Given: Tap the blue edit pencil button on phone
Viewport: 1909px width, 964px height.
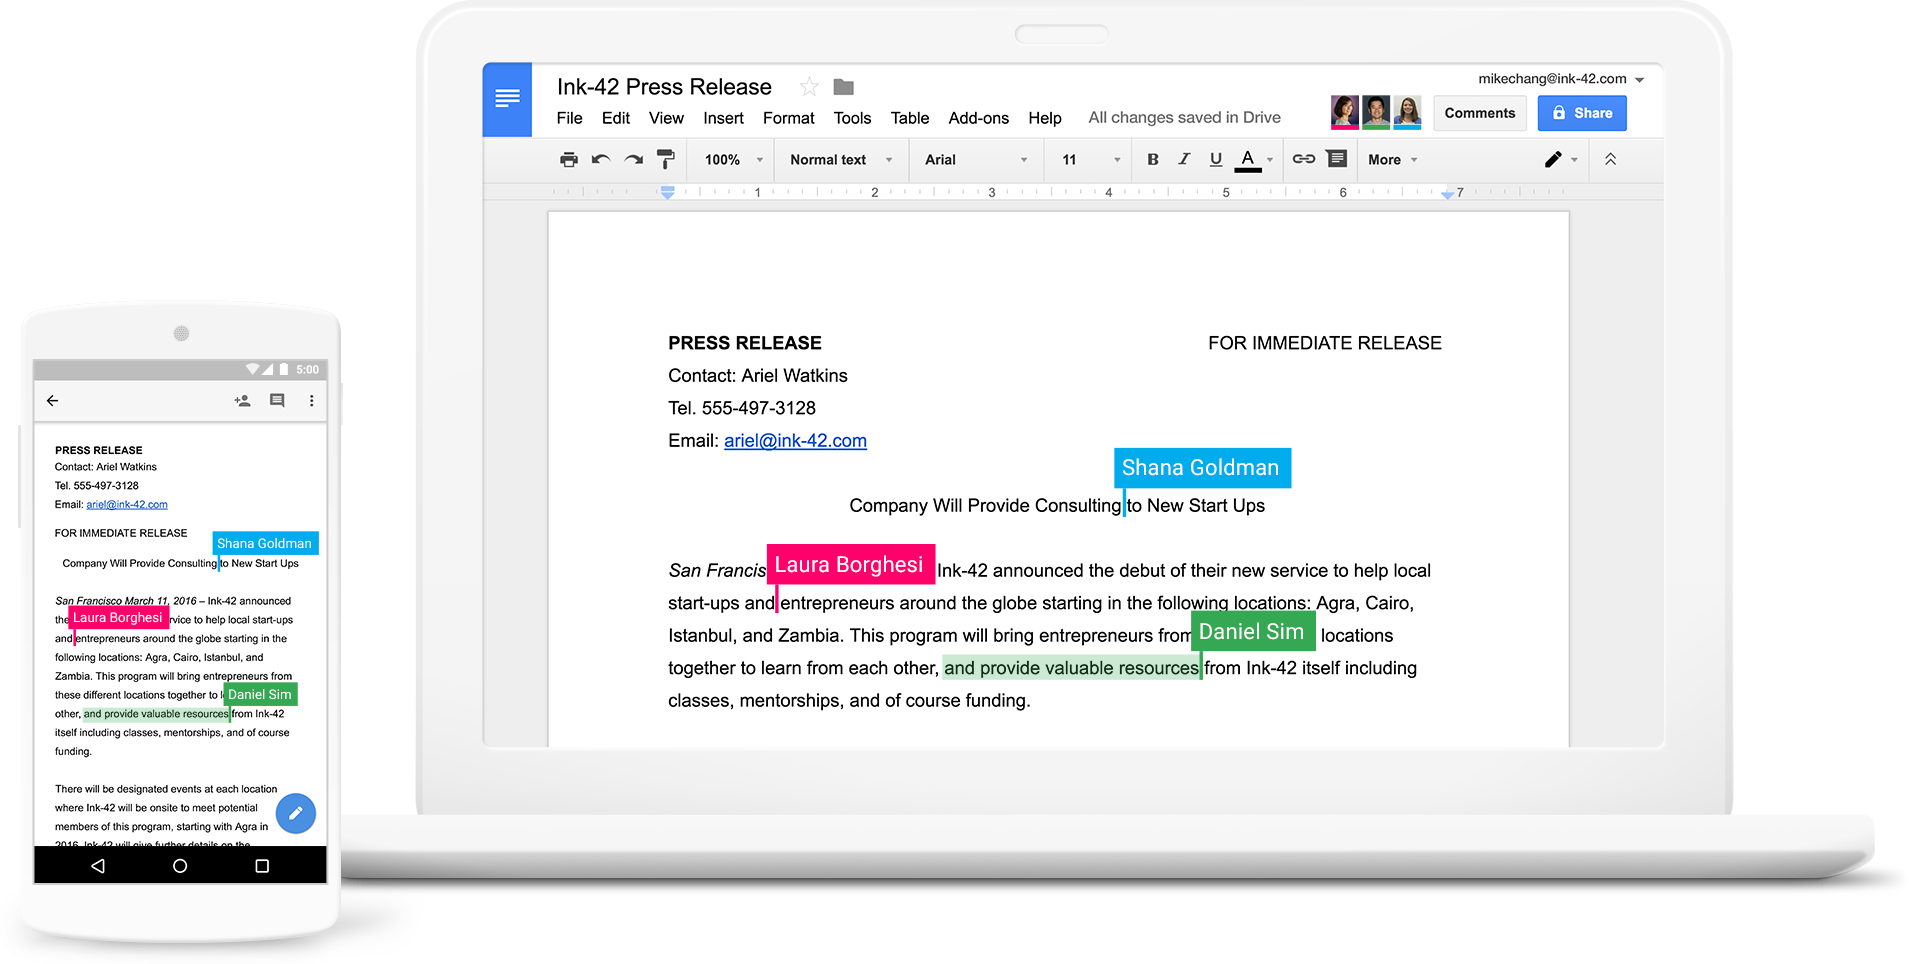Looking at the screenshot, I should click(x=296, y=814).
